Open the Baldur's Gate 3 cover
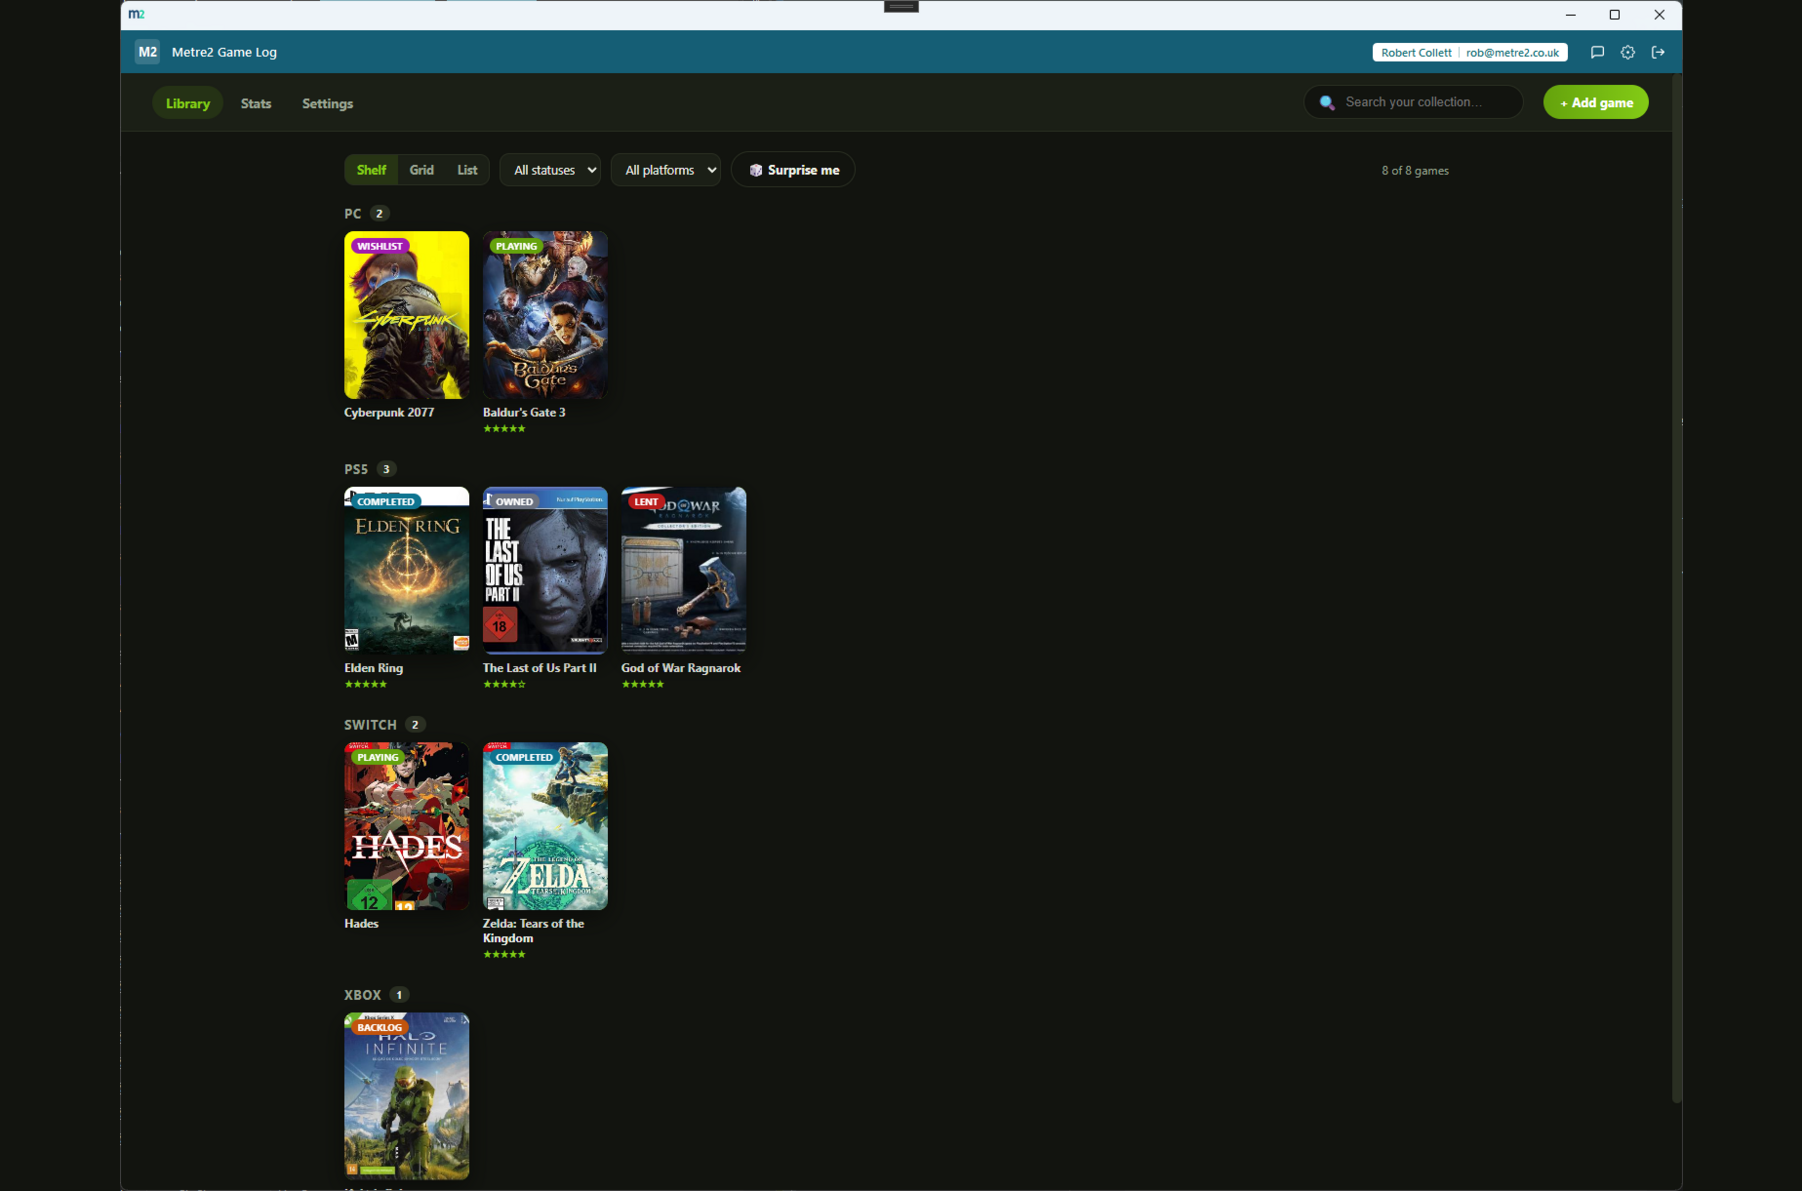Screen dimensions: 1802x1191 (x=545, y=315)
